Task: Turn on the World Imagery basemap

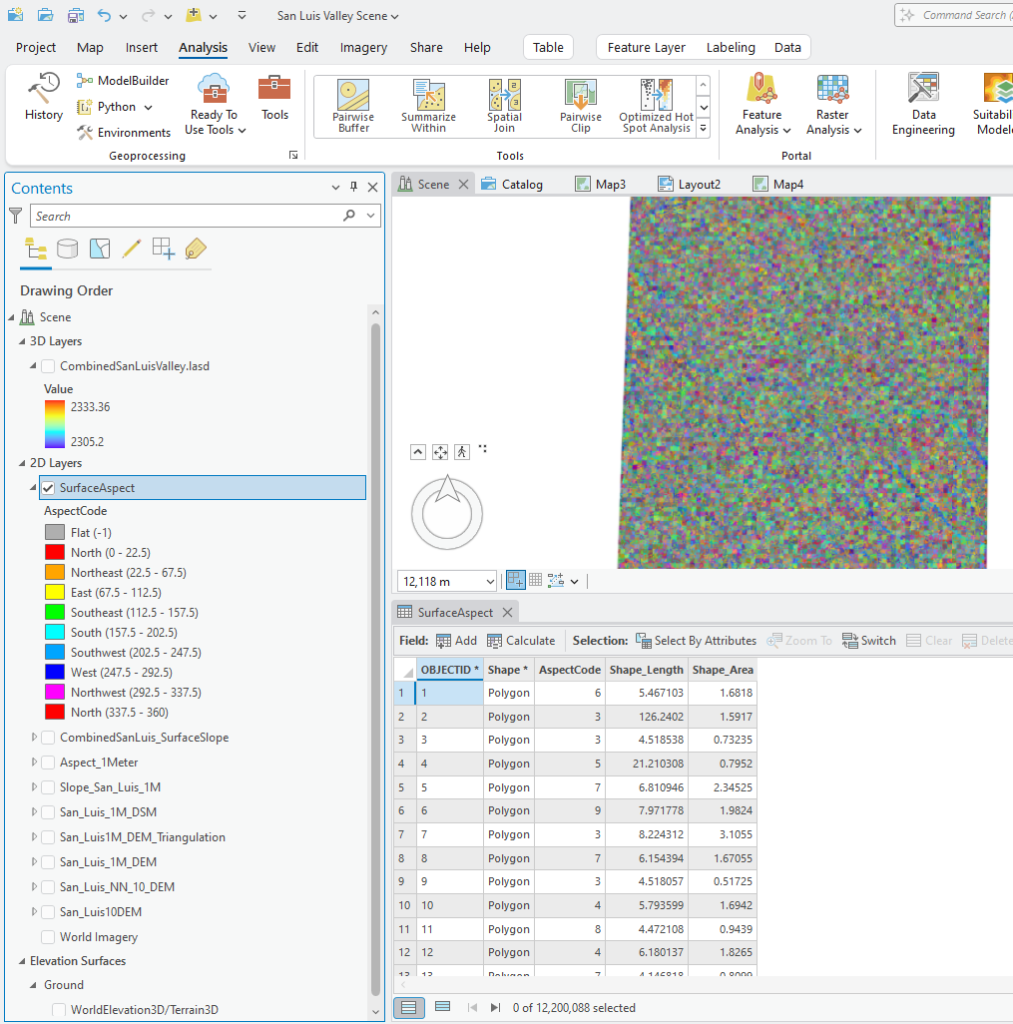Action: point(46,937)
